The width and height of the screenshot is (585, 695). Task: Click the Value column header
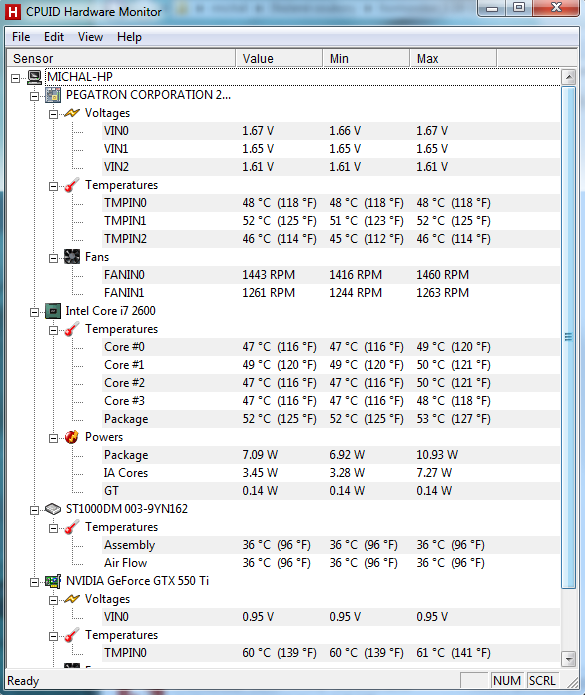(x=279, y=59)
